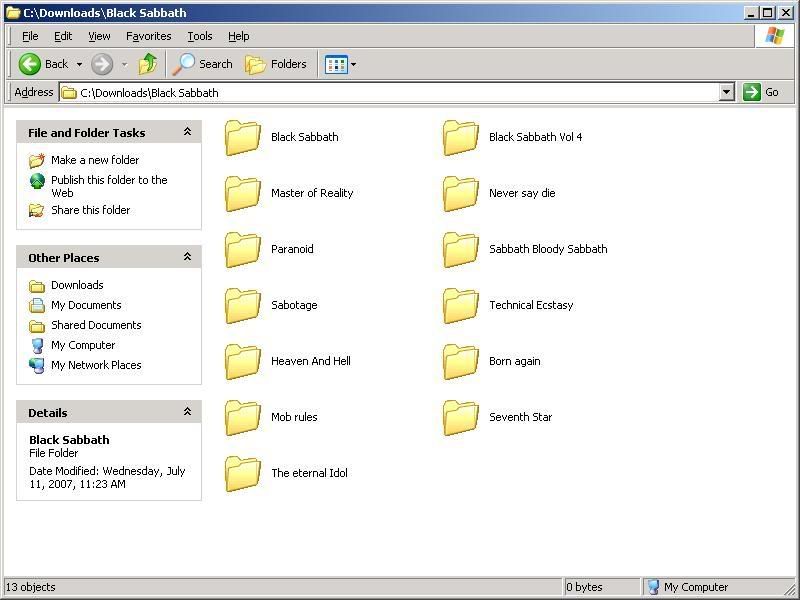Screen dimensions: 800x600
Task: Open the Favorites menu
Action: point(148,36)
